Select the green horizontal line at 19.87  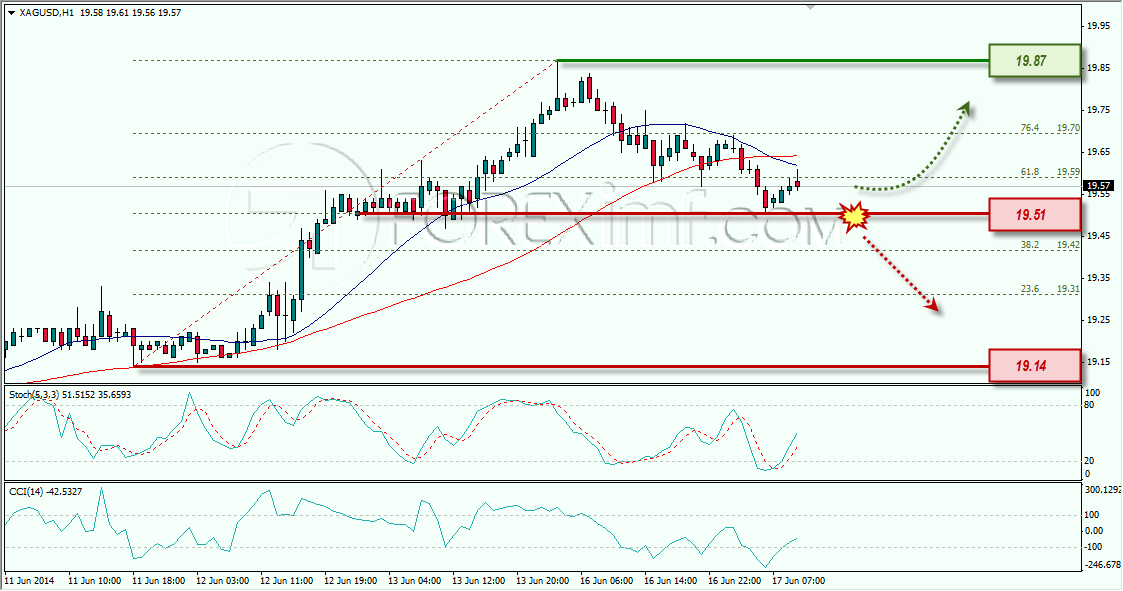(772, 61)
